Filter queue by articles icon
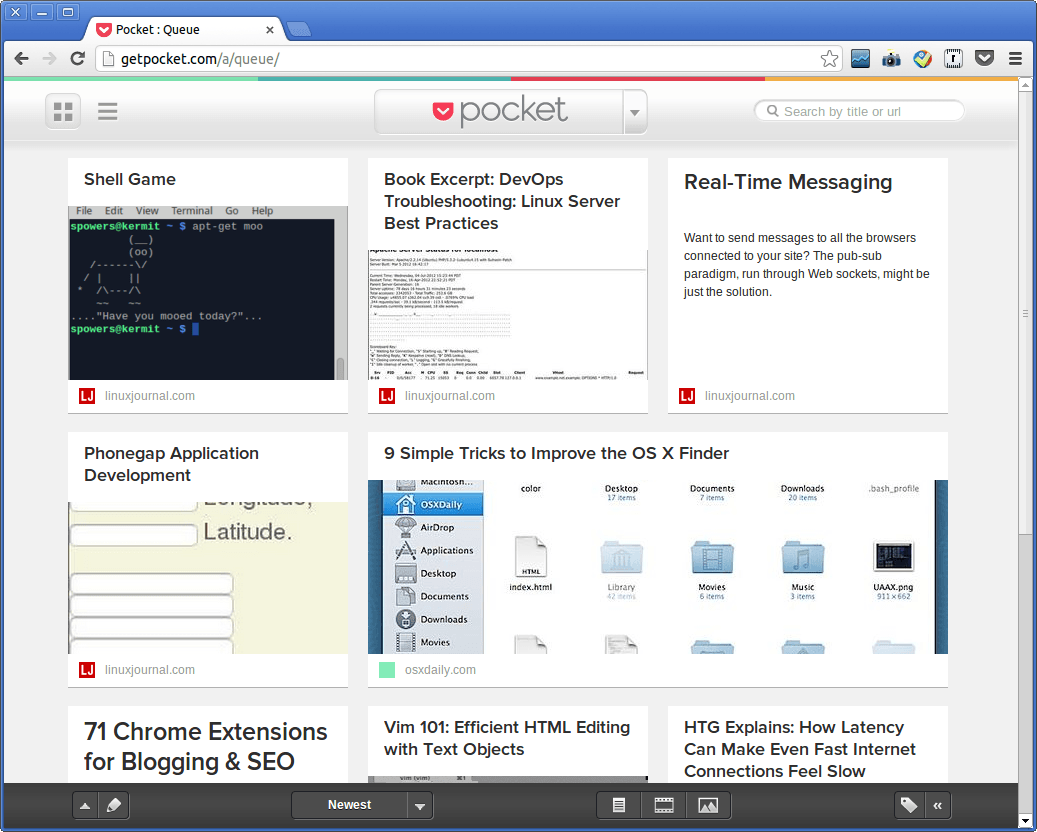 [x=619, y=805]
